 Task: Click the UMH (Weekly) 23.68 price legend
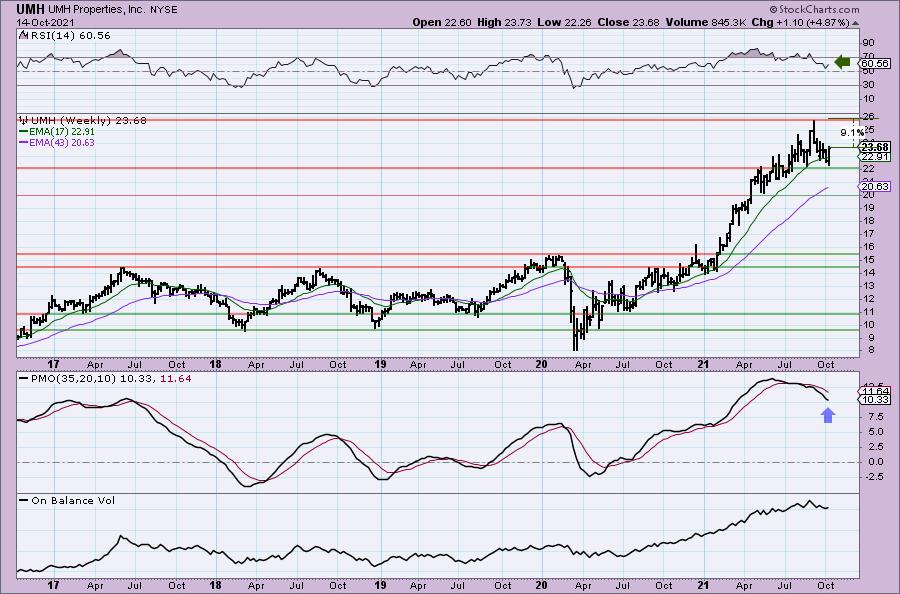coord(83,121)
